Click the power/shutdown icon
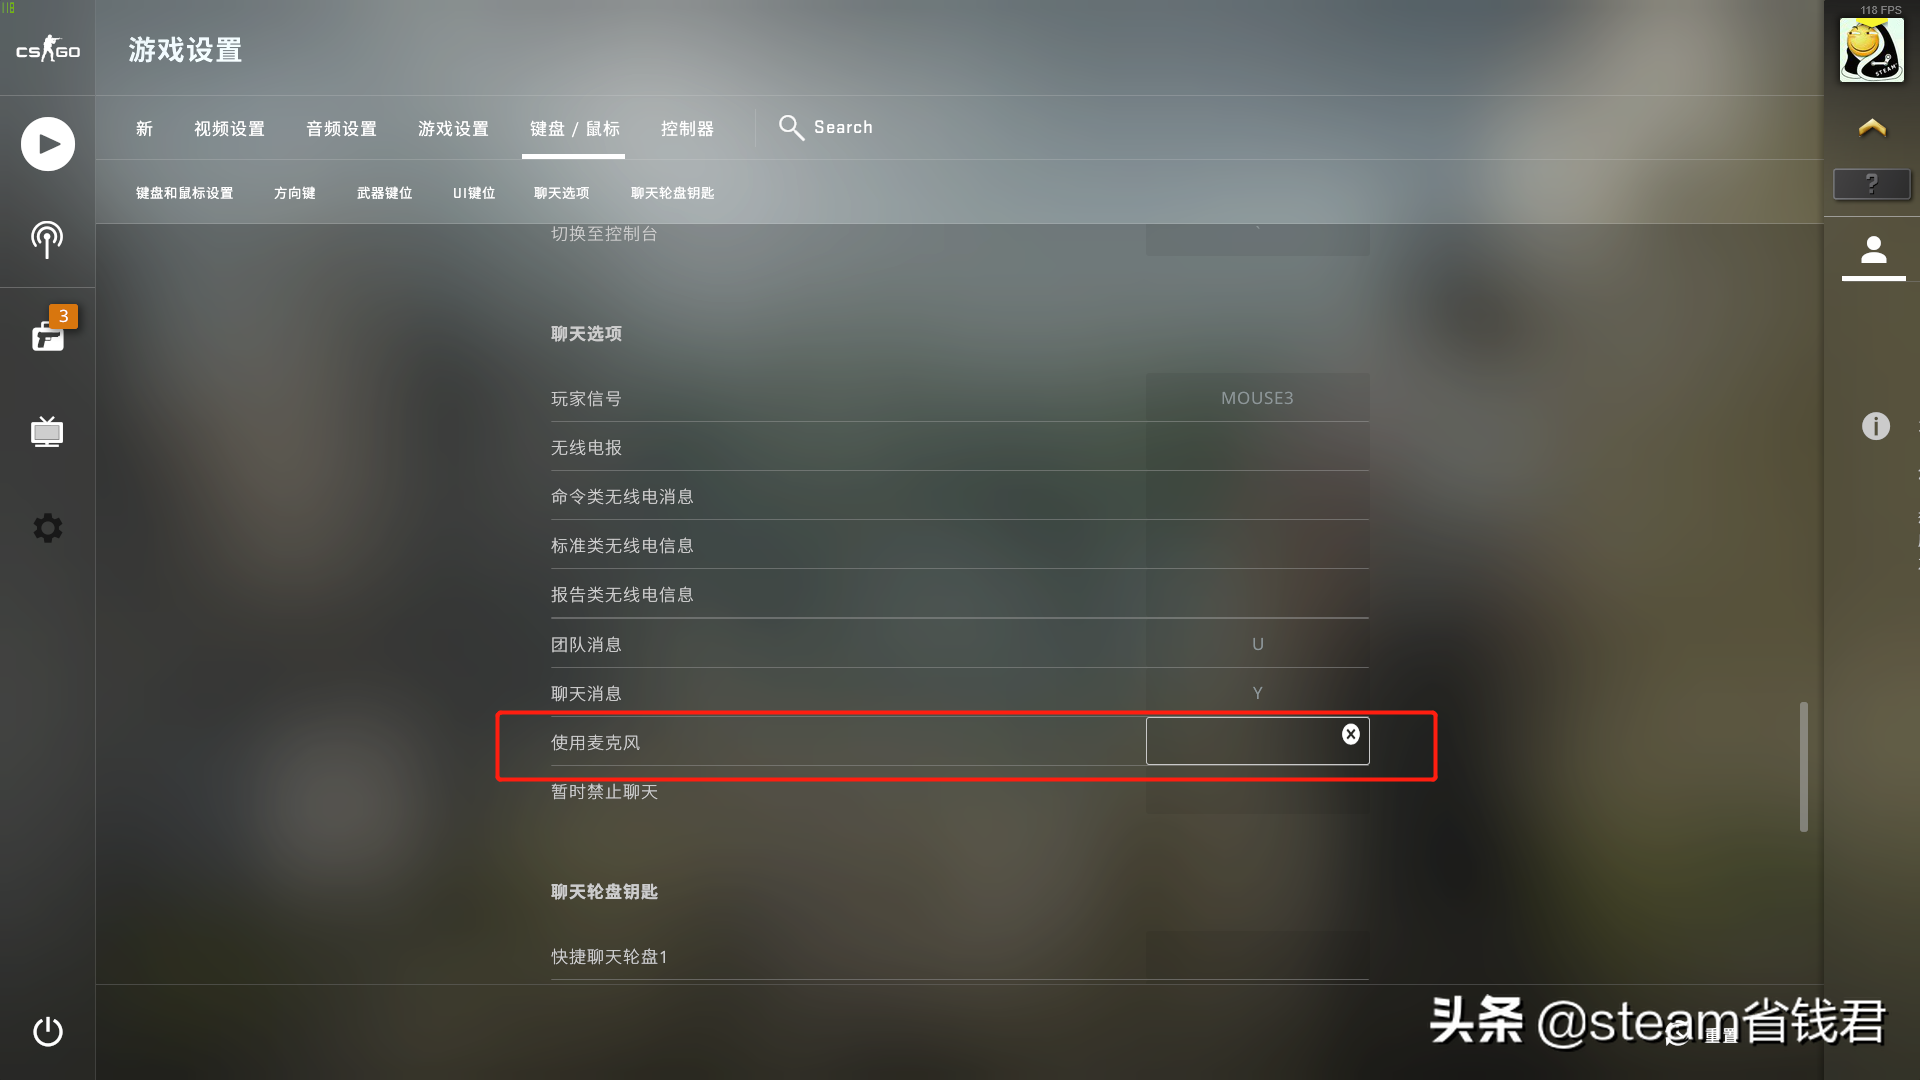1920x1080 pixels. coord(47,1031)
